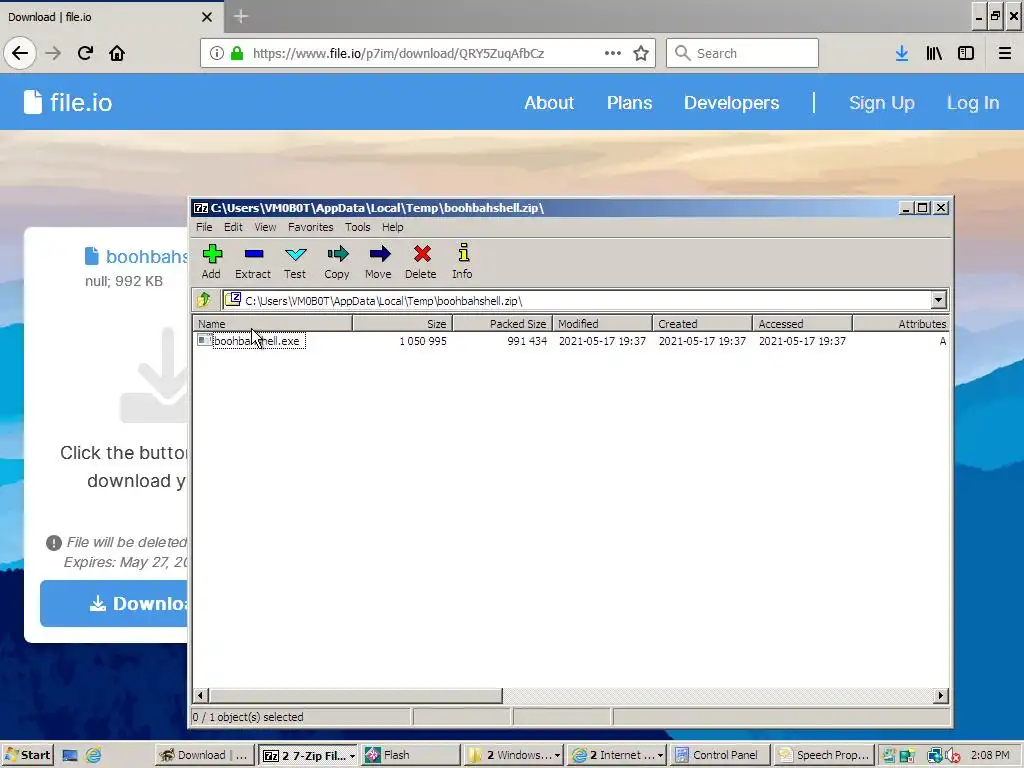The height and width of the screenshot is (768, 1024).
Task: Launch Internet Explorer from quick launch
Action: [93, 755]
